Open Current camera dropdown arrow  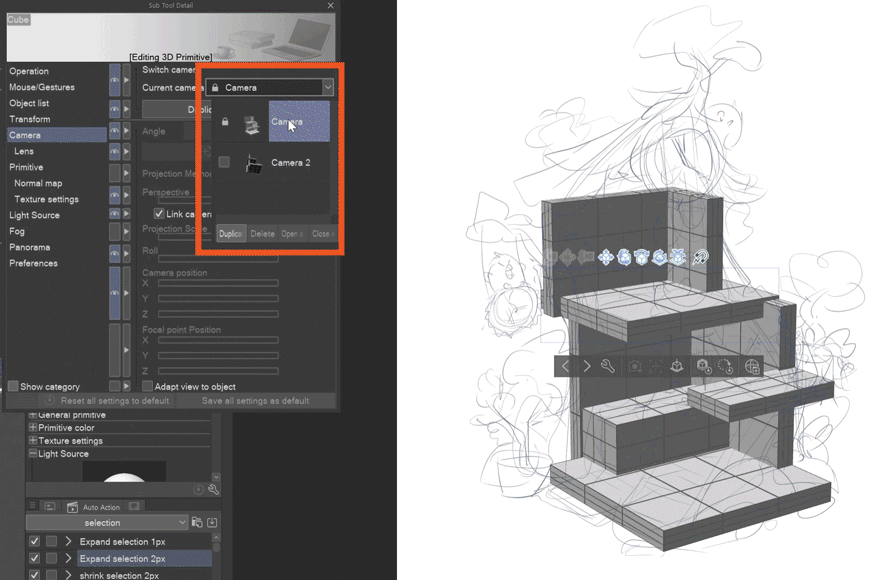coord(328,87)
